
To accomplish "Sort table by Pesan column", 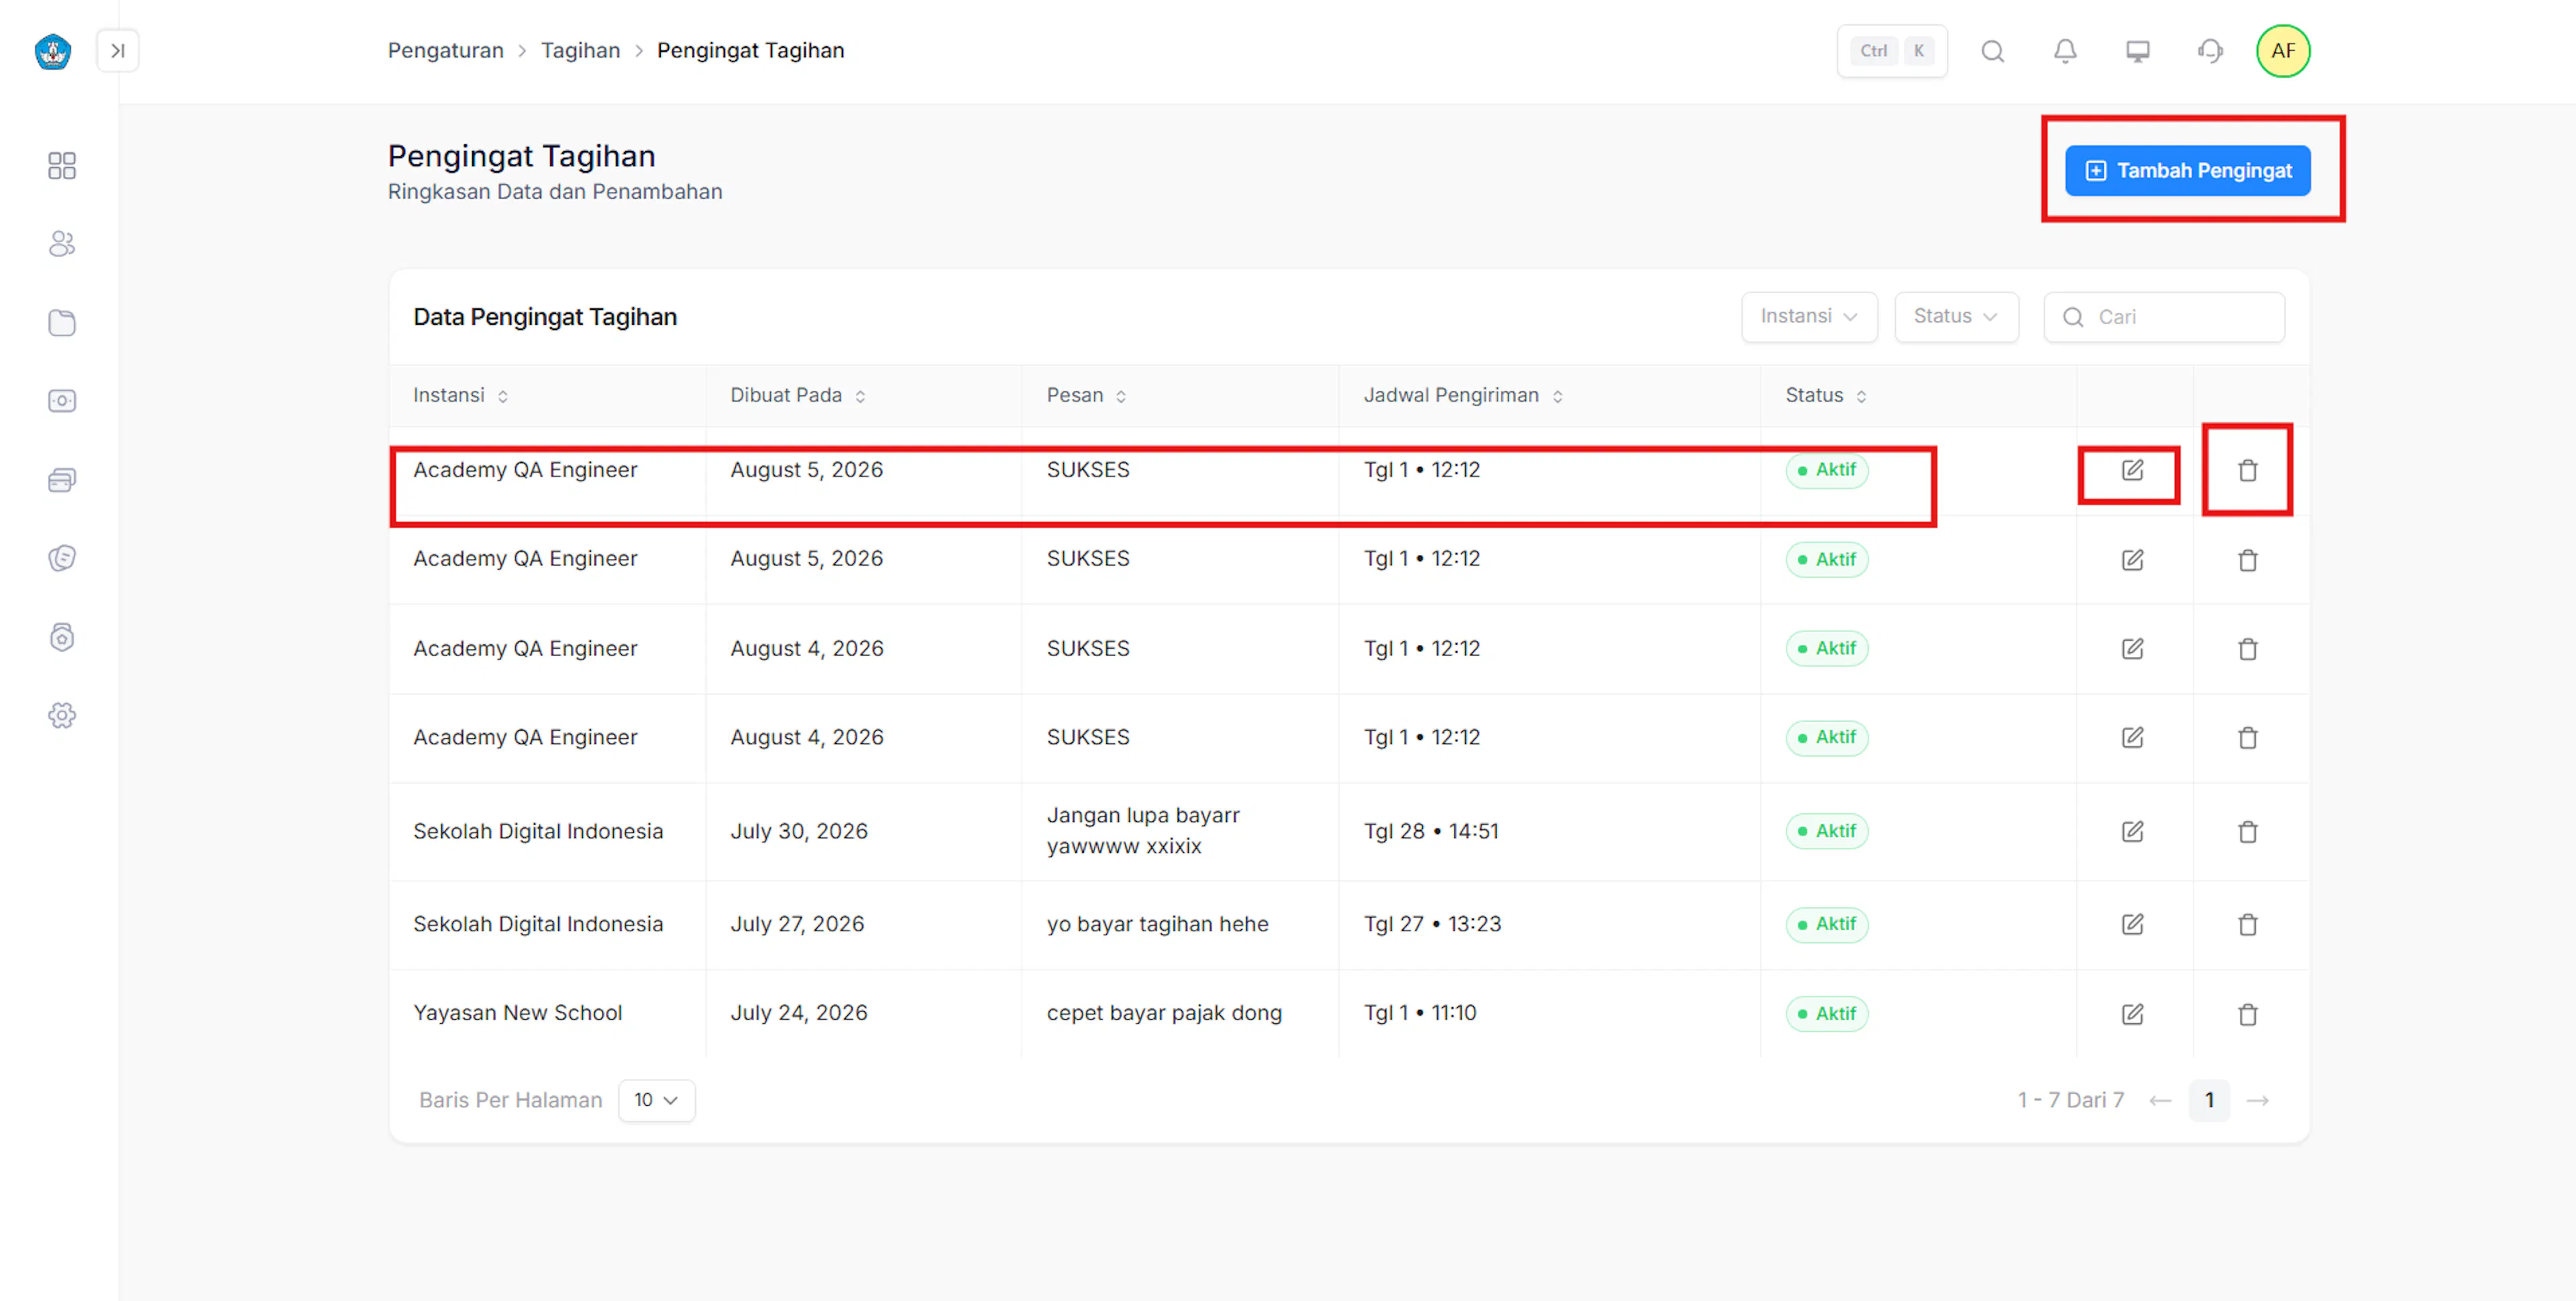I will (x=1087, y=396).
